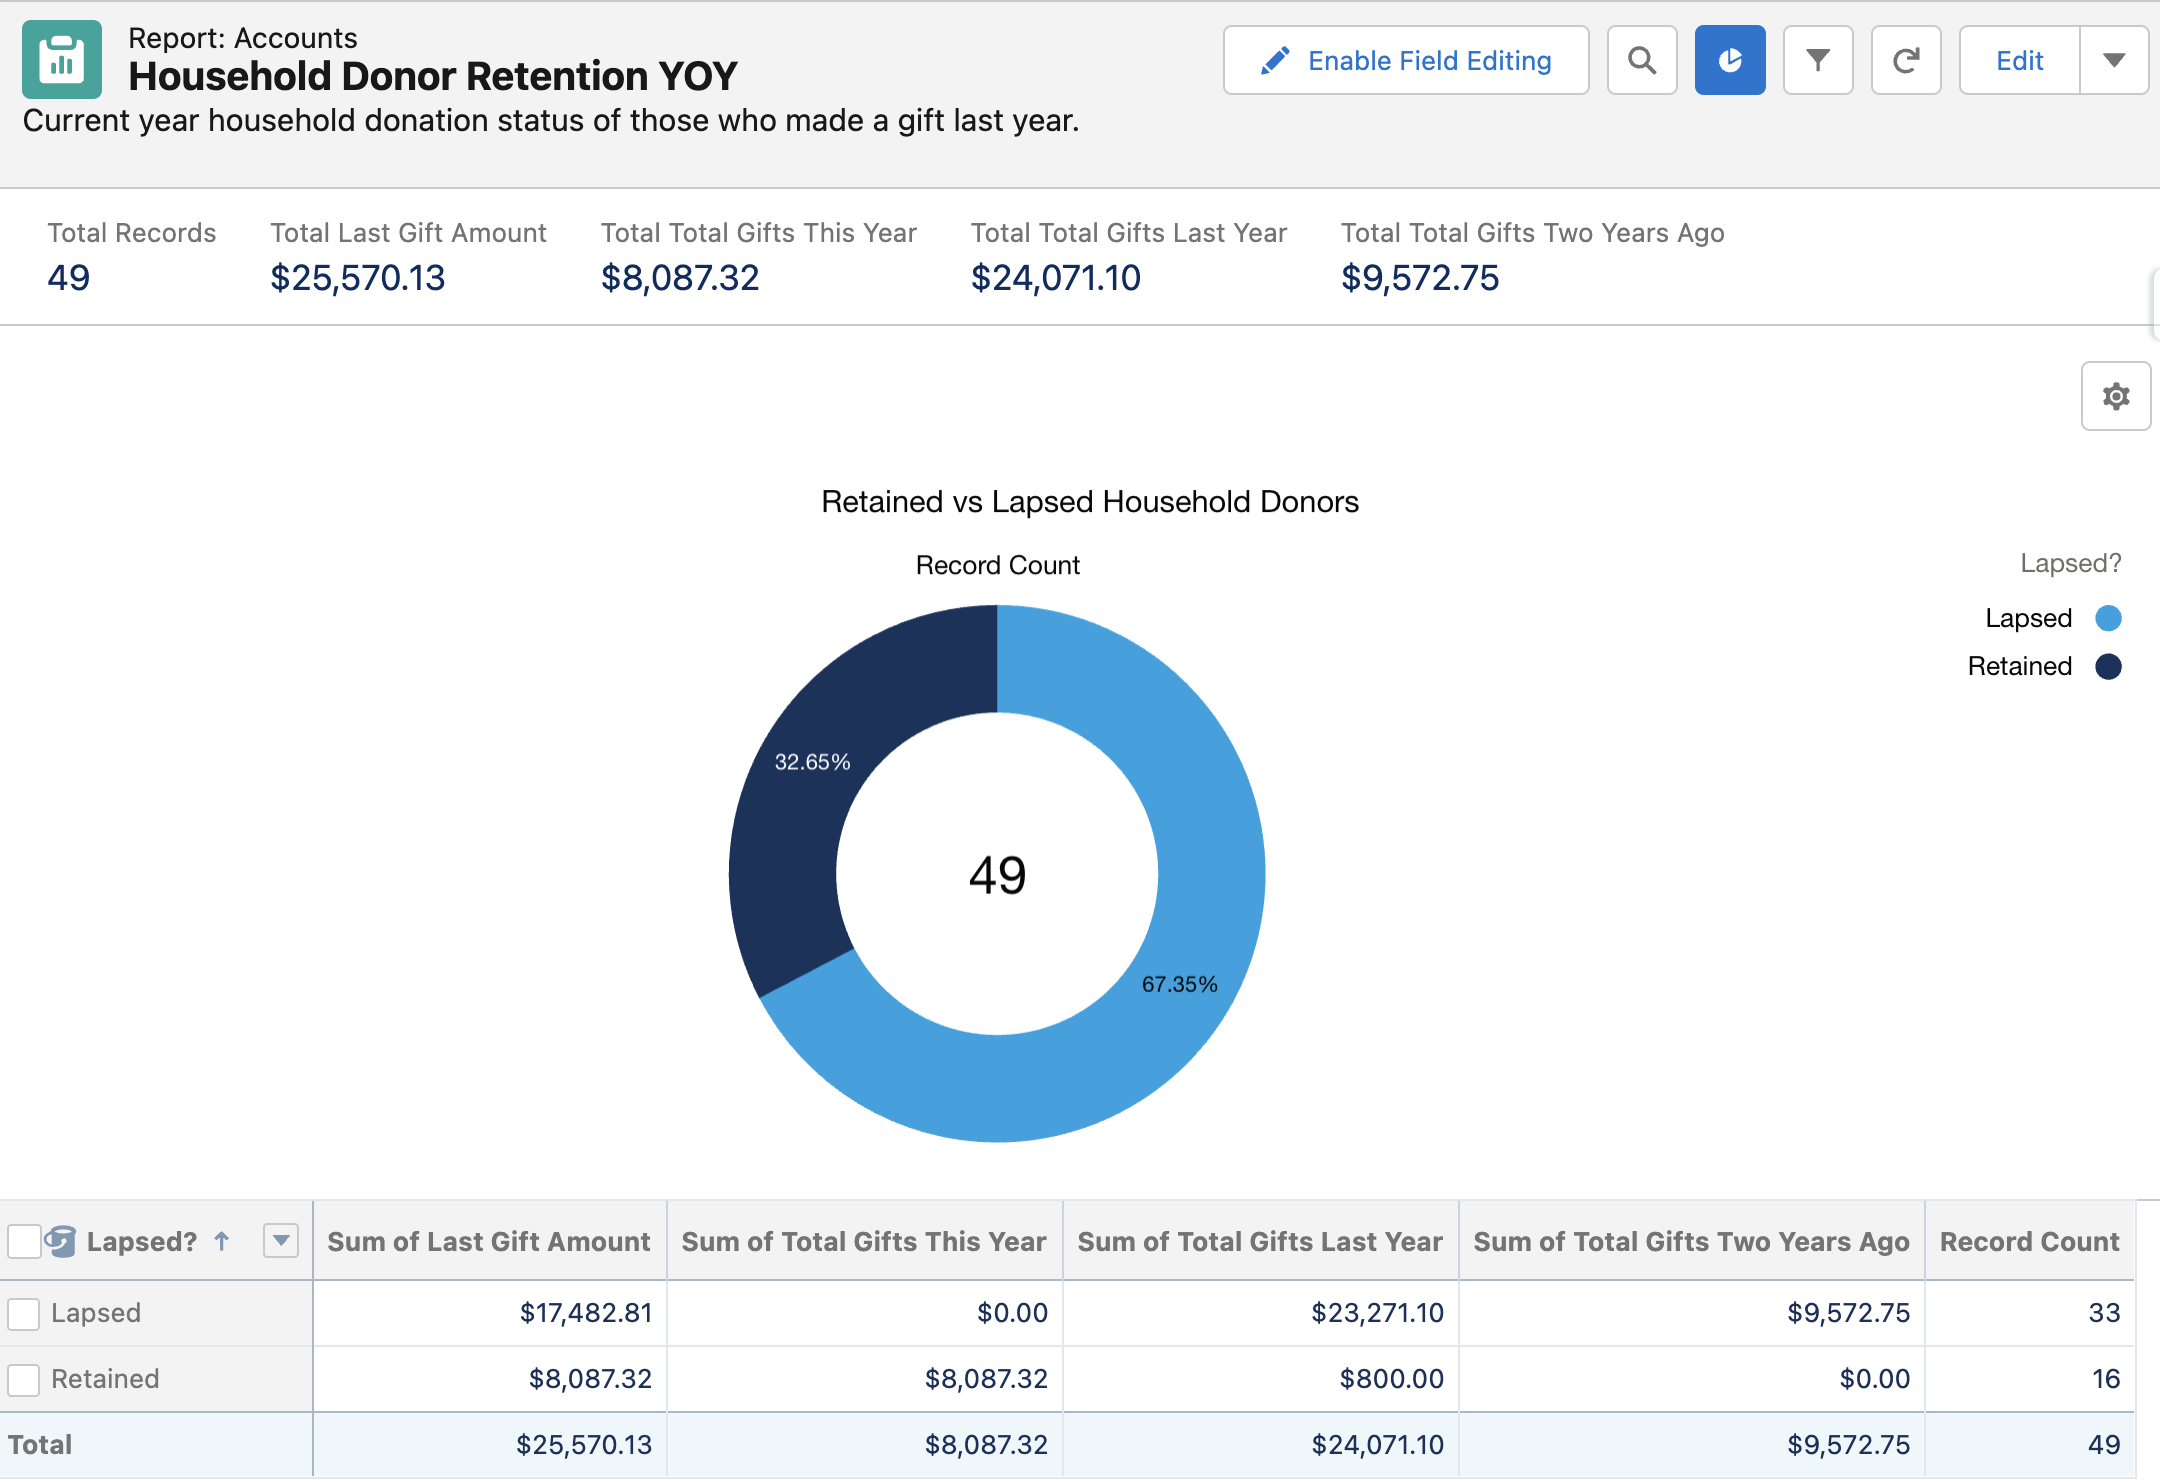Check the Retained row checkbox
Screen dimensions: 2160x1484
(x=24, y=1379)
